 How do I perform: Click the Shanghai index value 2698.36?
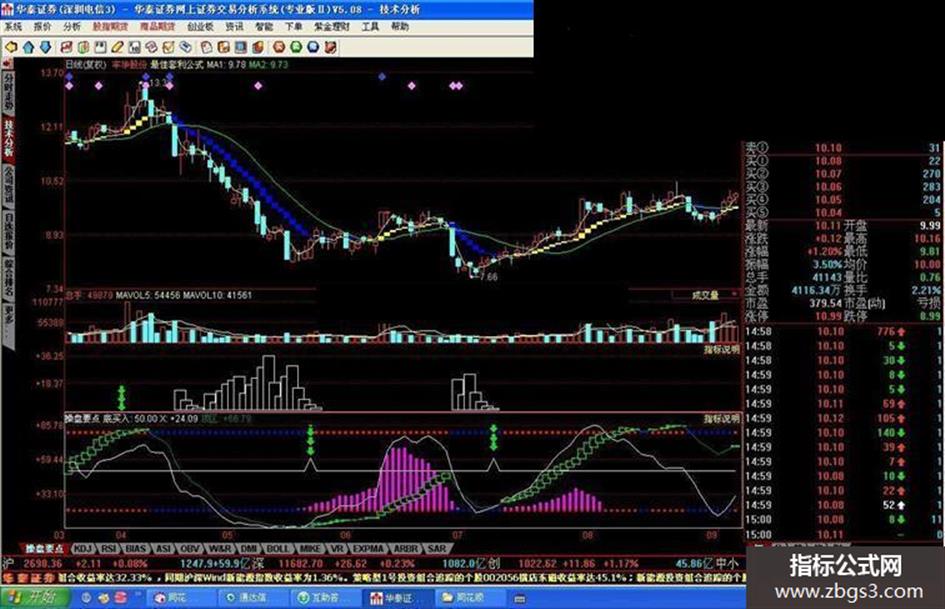(x=42, y=564)
